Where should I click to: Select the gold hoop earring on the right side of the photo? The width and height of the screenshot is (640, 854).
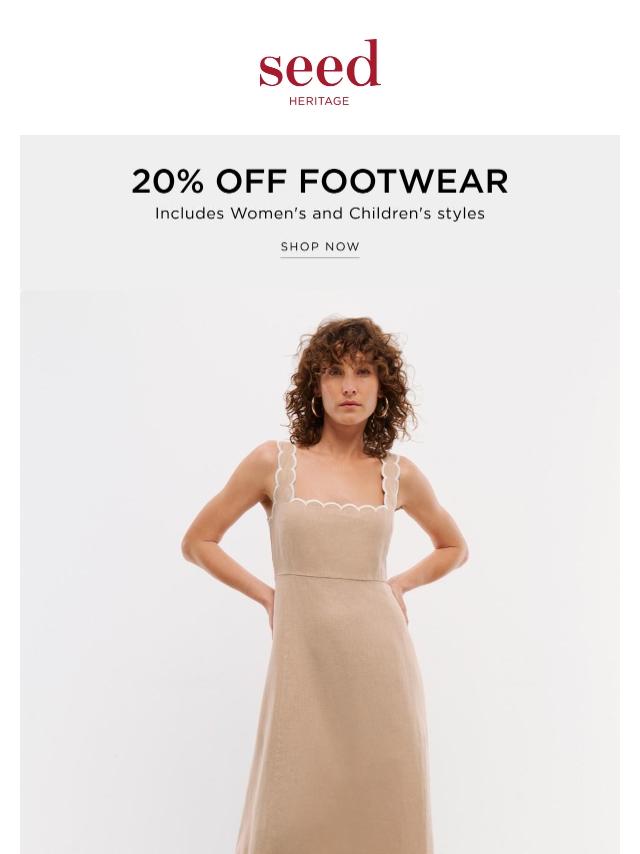tap(383, 407)
